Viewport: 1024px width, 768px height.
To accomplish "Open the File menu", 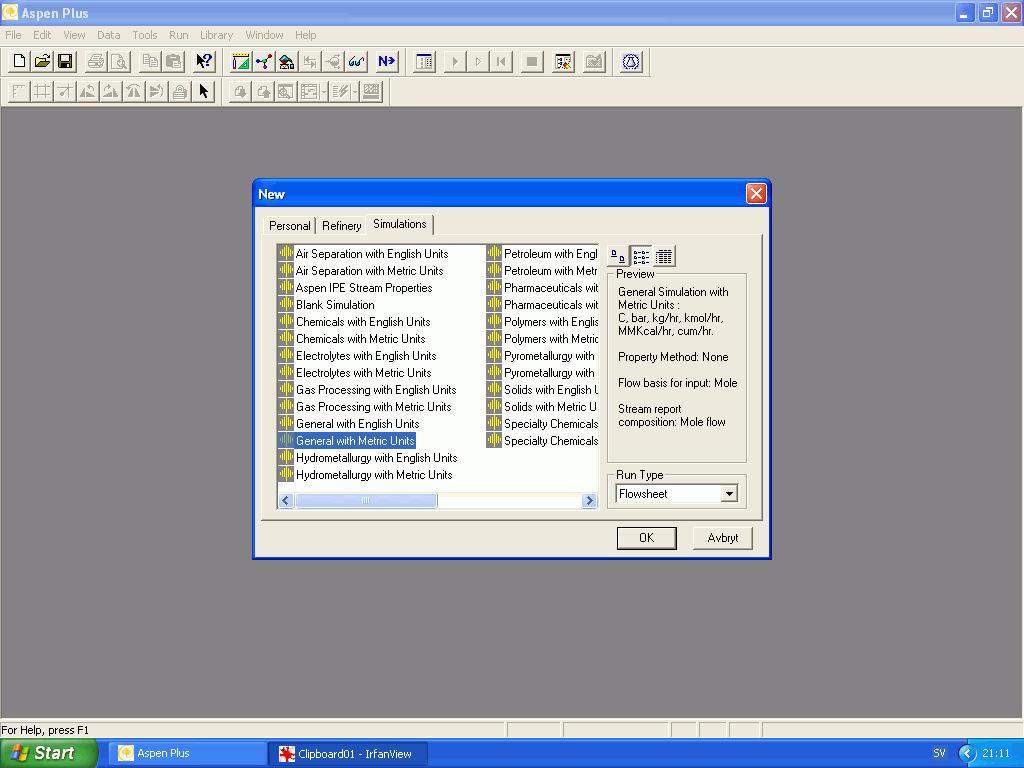I will (x=13, y=35).
